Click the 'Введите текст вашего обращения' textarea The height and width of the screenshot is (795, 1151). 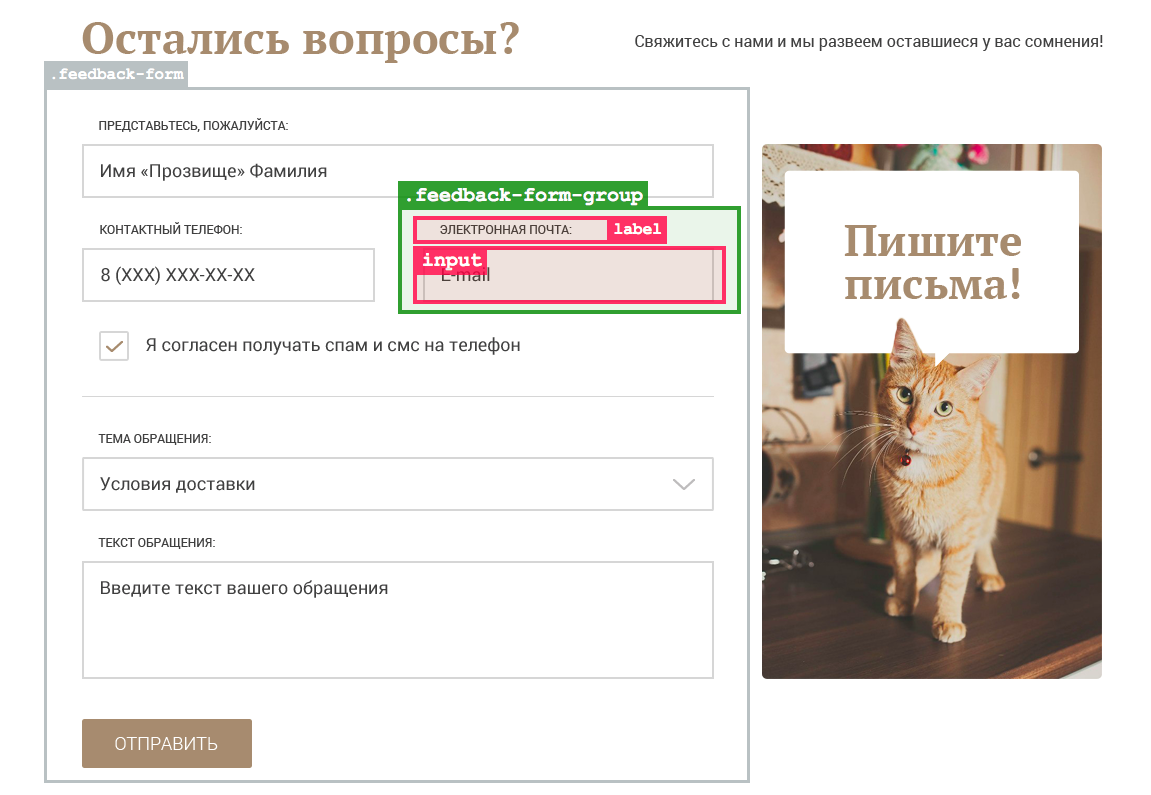(397, 619)
